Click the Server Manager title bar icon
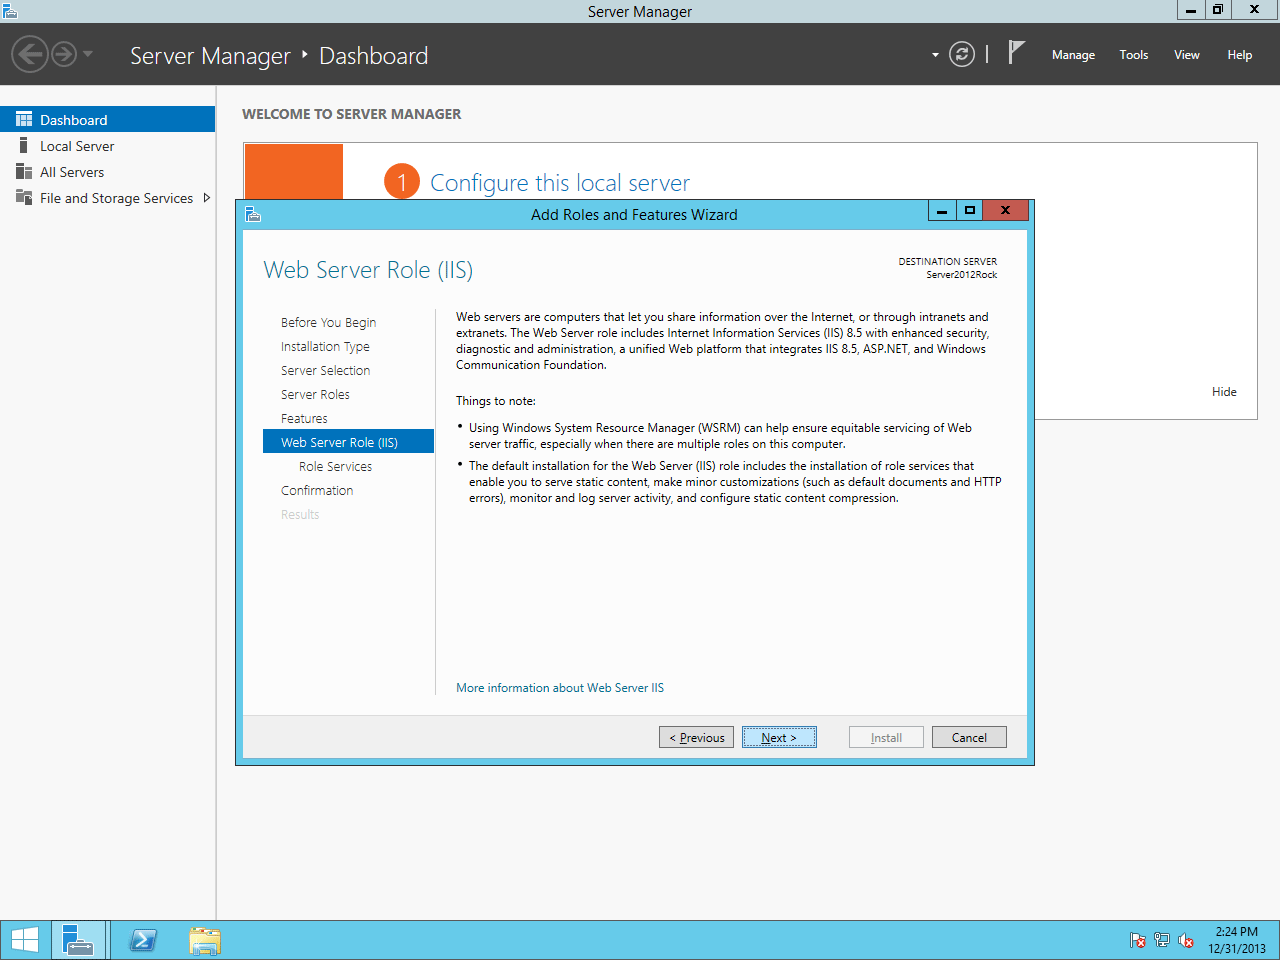1280x960 pixels. [10, 11]
